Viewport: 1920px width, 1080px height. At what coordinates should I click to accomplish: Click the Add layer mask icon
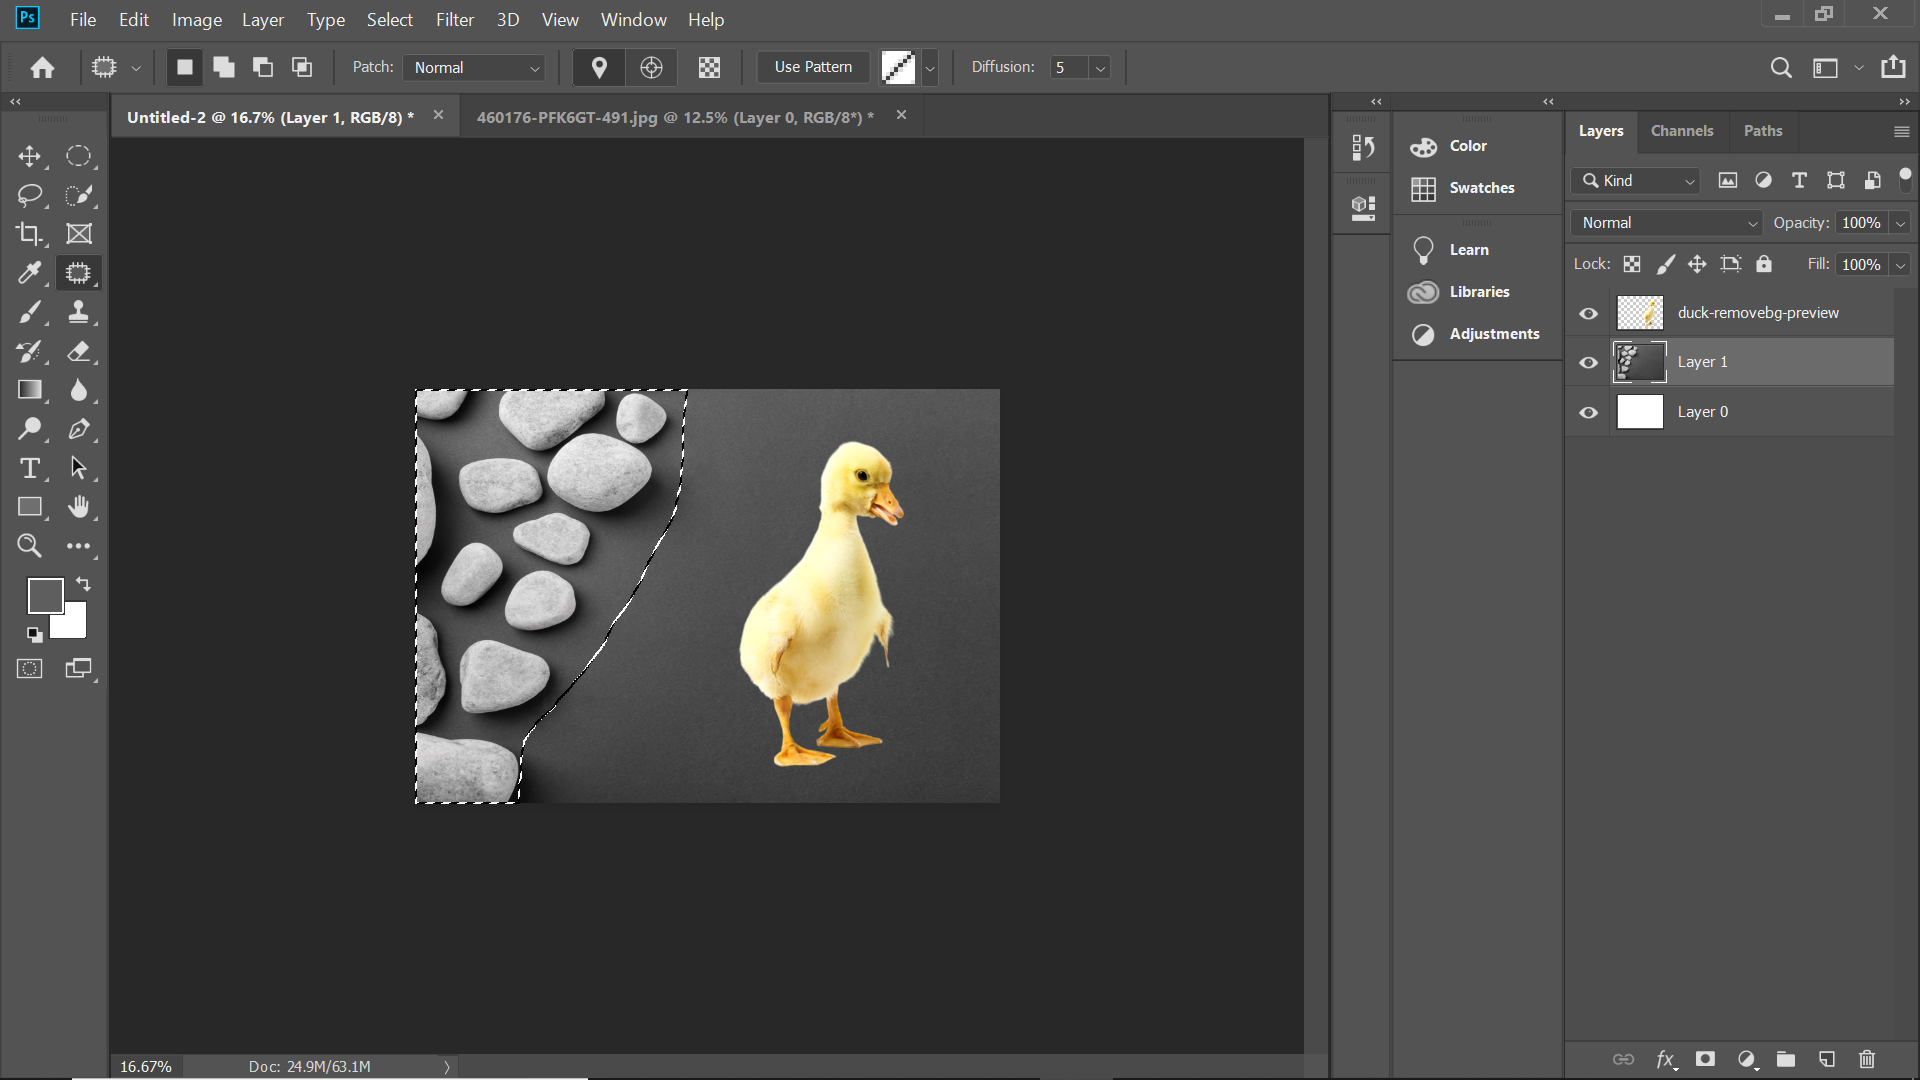tap(1705, 1059)
